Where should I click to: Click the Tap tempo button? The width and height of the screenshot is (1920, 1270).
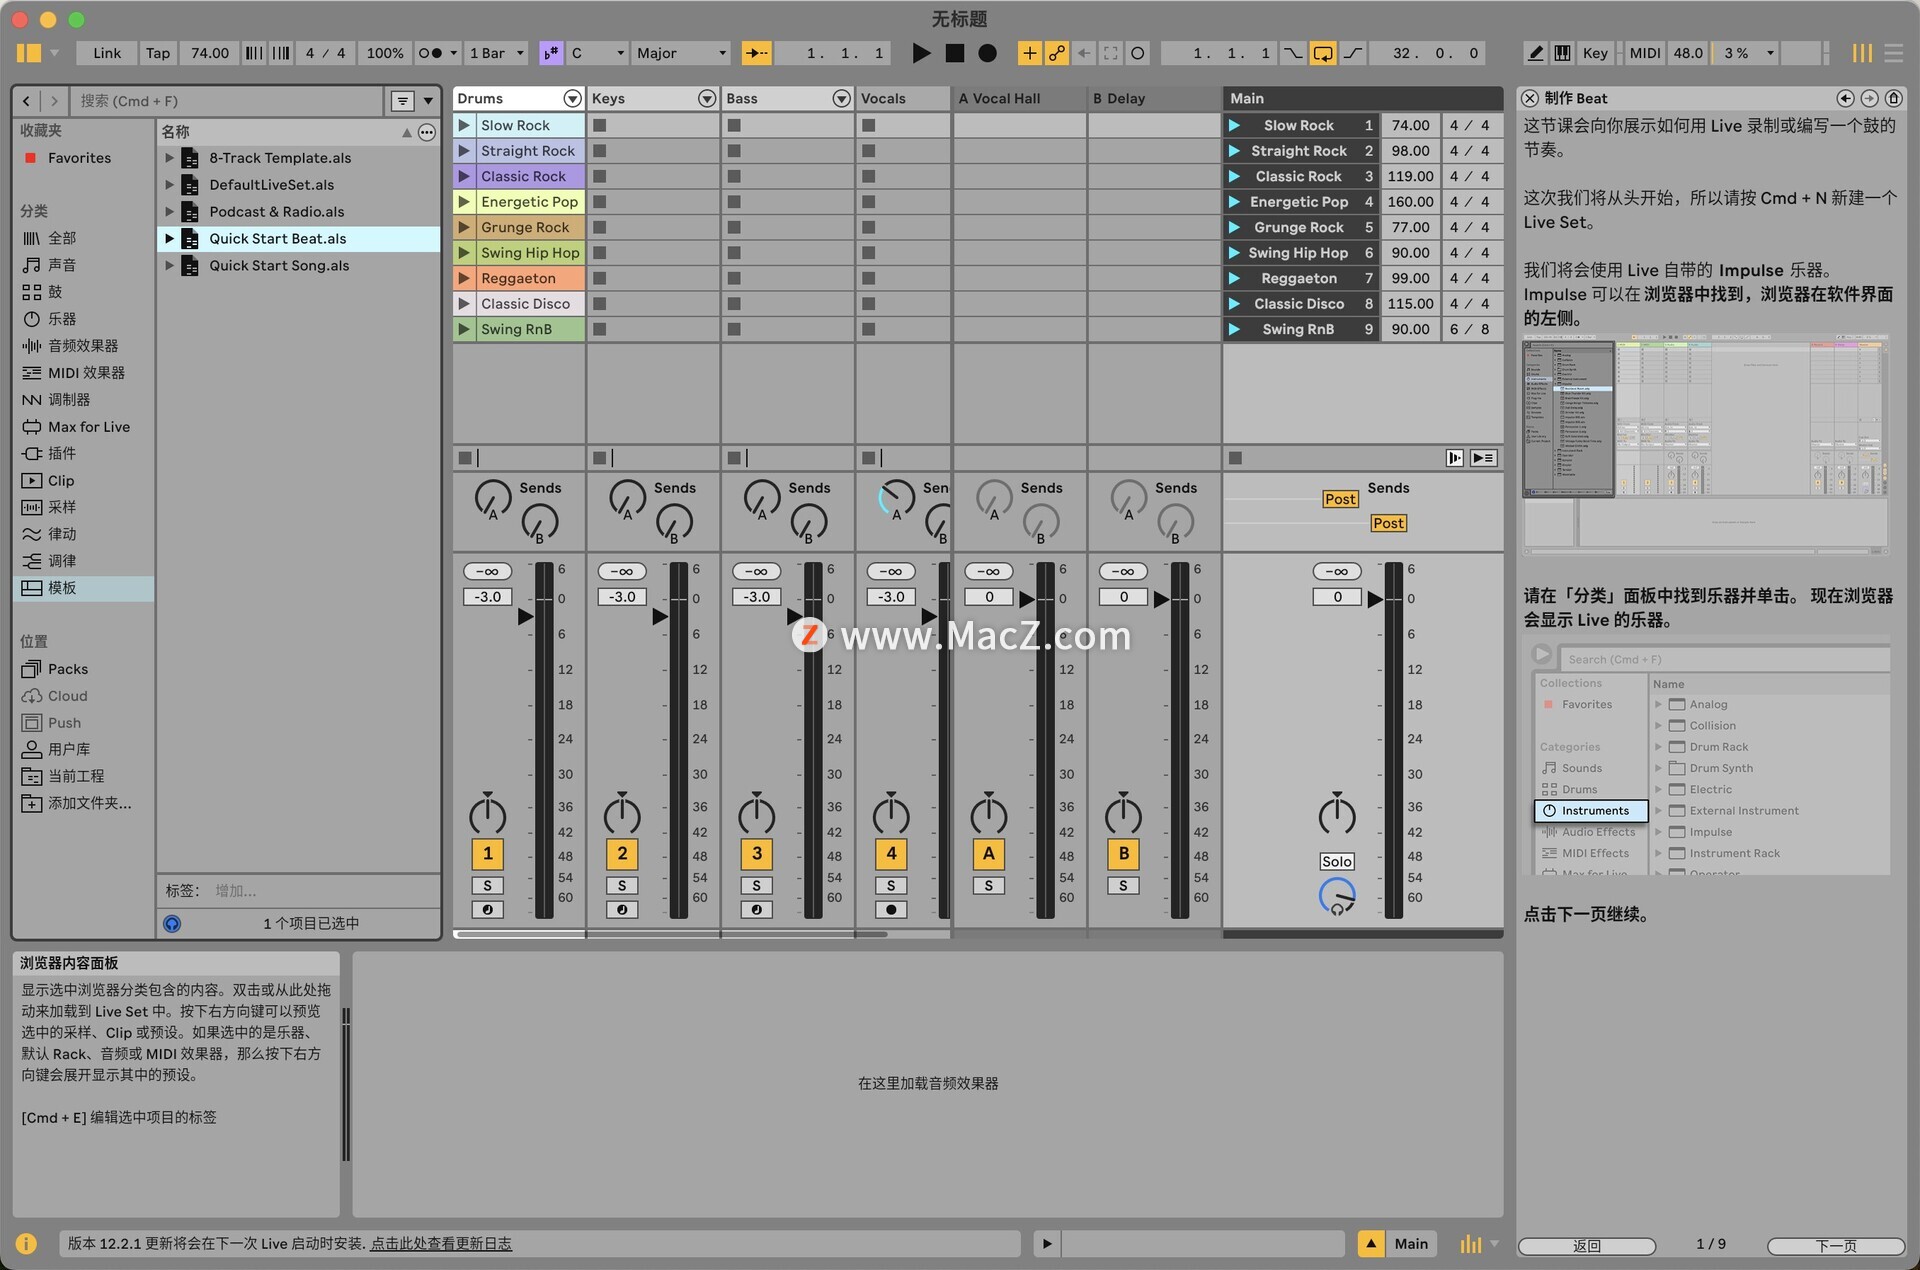coord(158,53)
